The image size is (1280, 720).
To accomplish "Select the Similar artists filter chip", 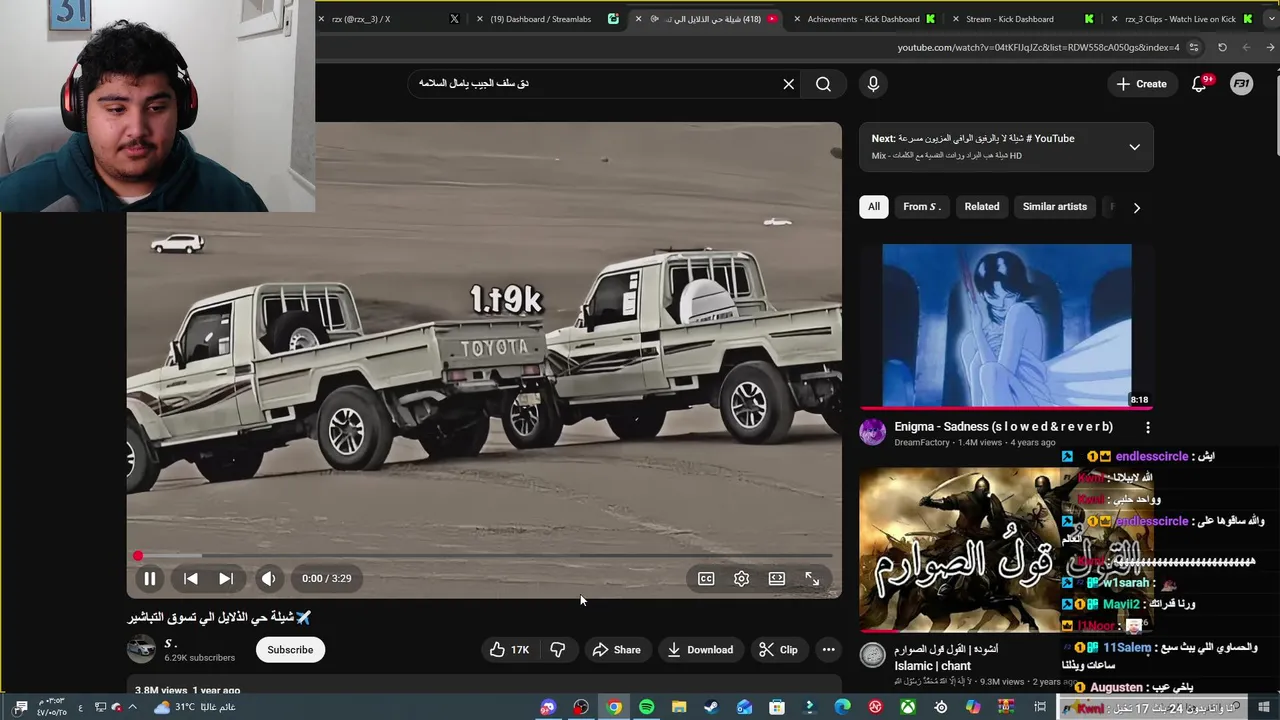I will pyautogui.click(x=1055, y=207).
